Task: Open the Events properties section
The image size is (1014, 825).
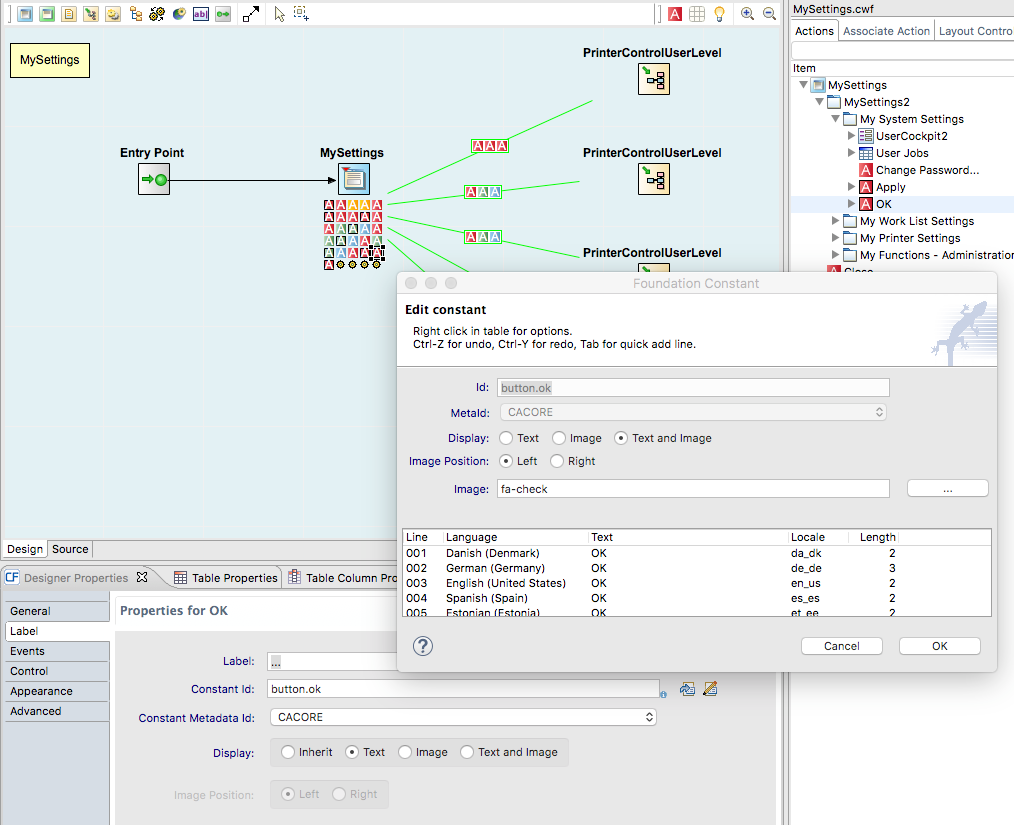Action: point(57,651)
